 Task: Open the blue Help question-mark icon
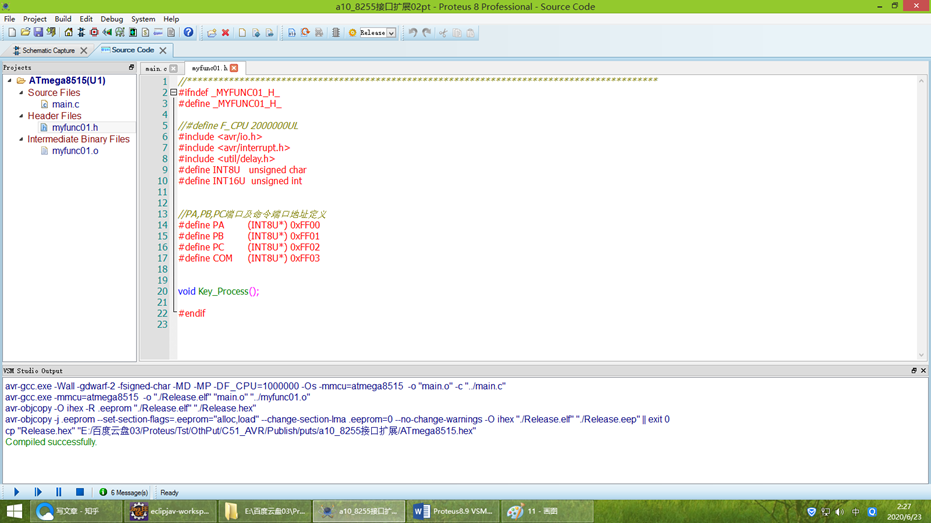point(188,33)
